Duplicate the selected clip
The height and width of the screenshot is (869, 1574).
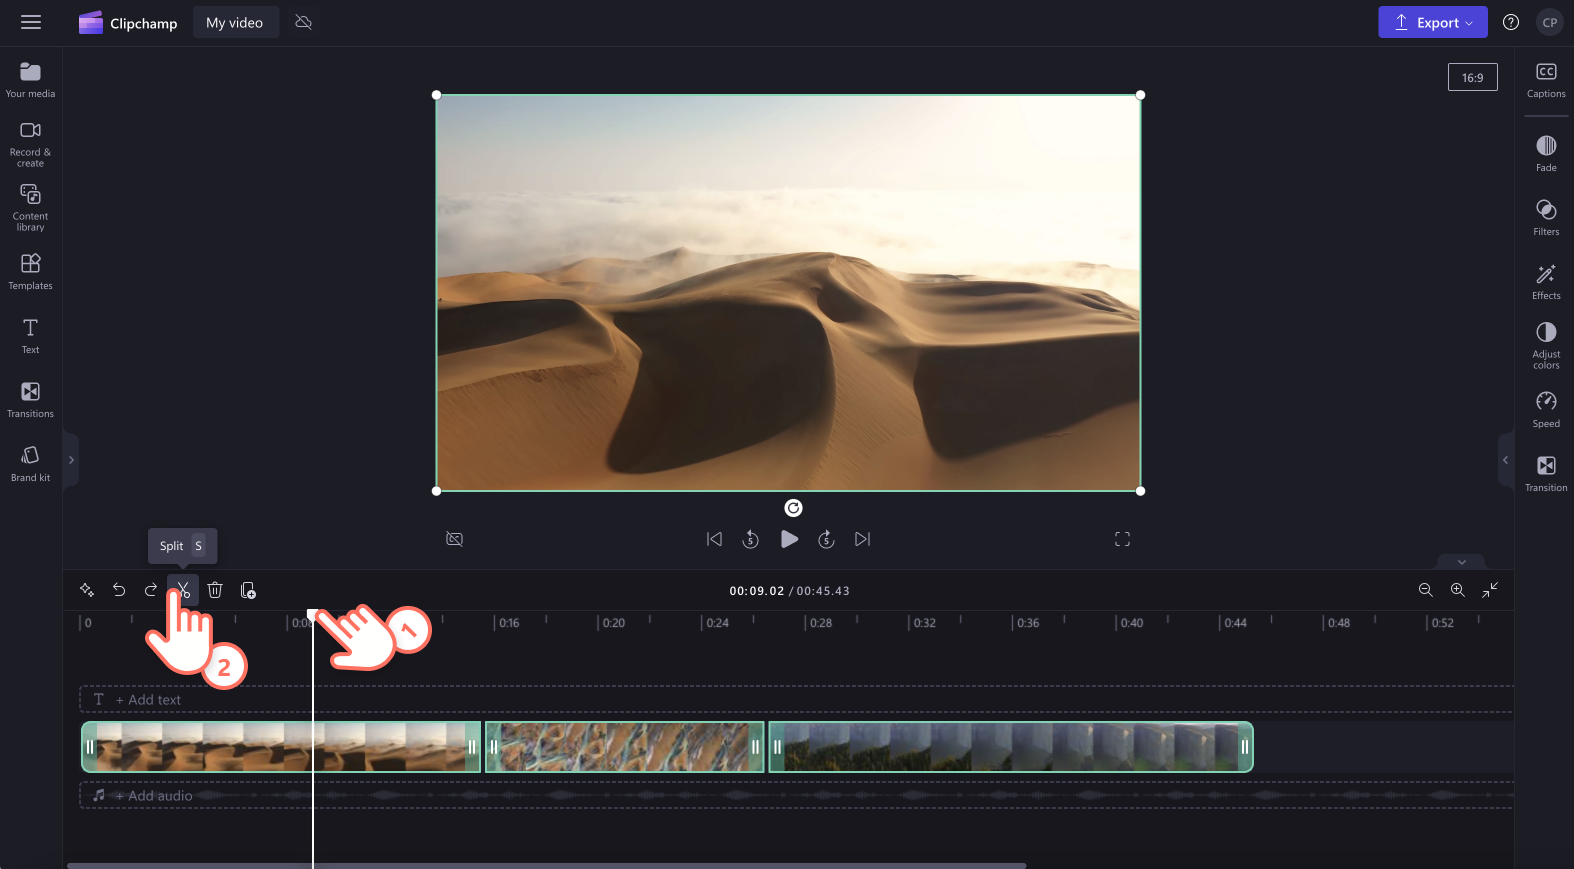coord(248,590)
